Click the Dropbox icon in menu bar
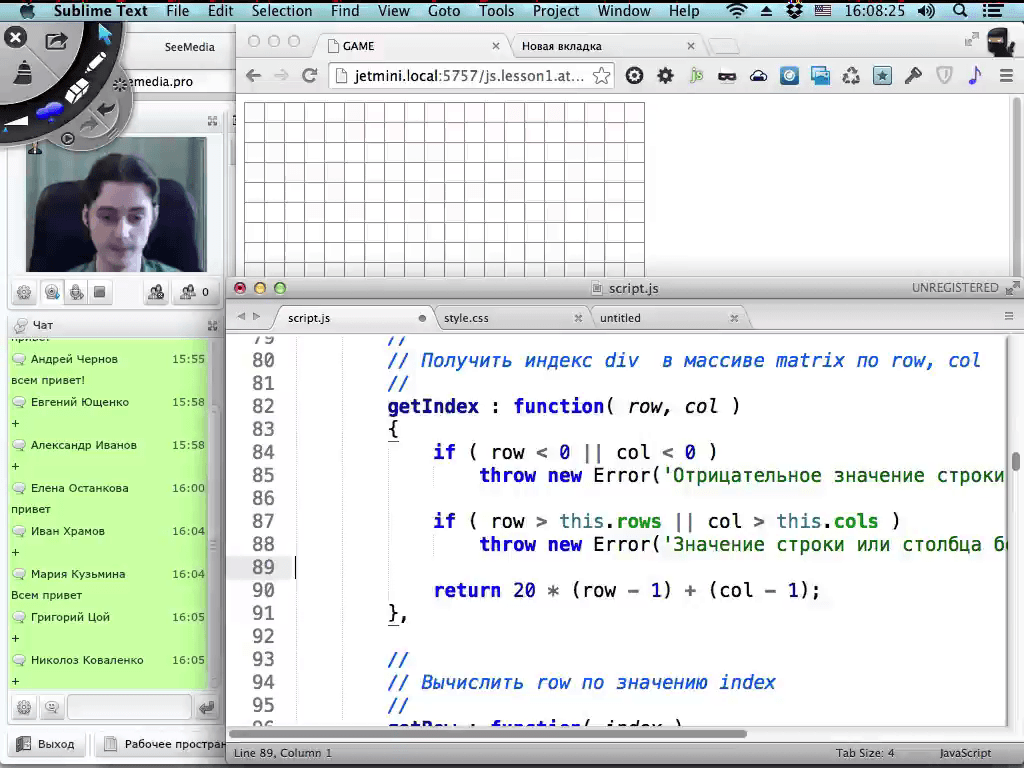1024x768 pixels. click(x=794, y=11)
